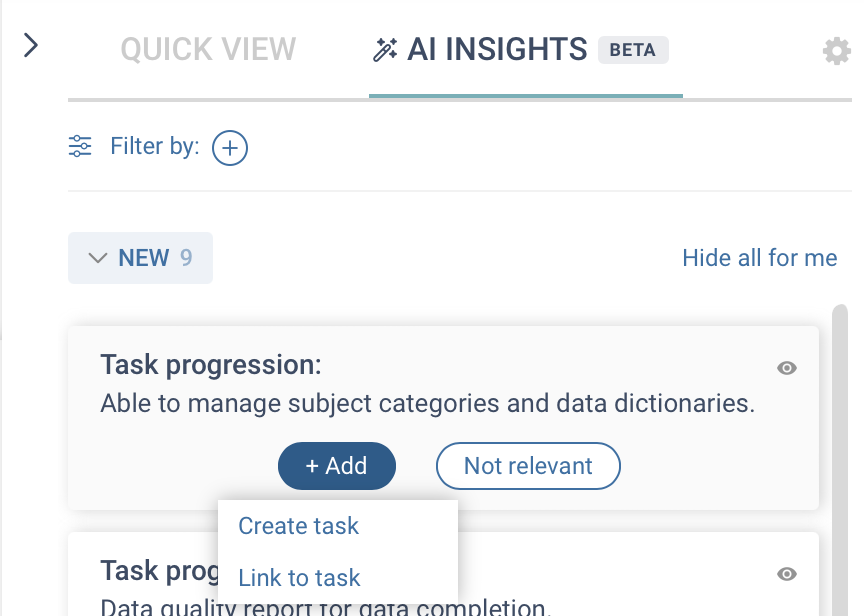864x616 pixels.
Task: Collapse the NEW section chevron
Action: click(x=97, y=258)
